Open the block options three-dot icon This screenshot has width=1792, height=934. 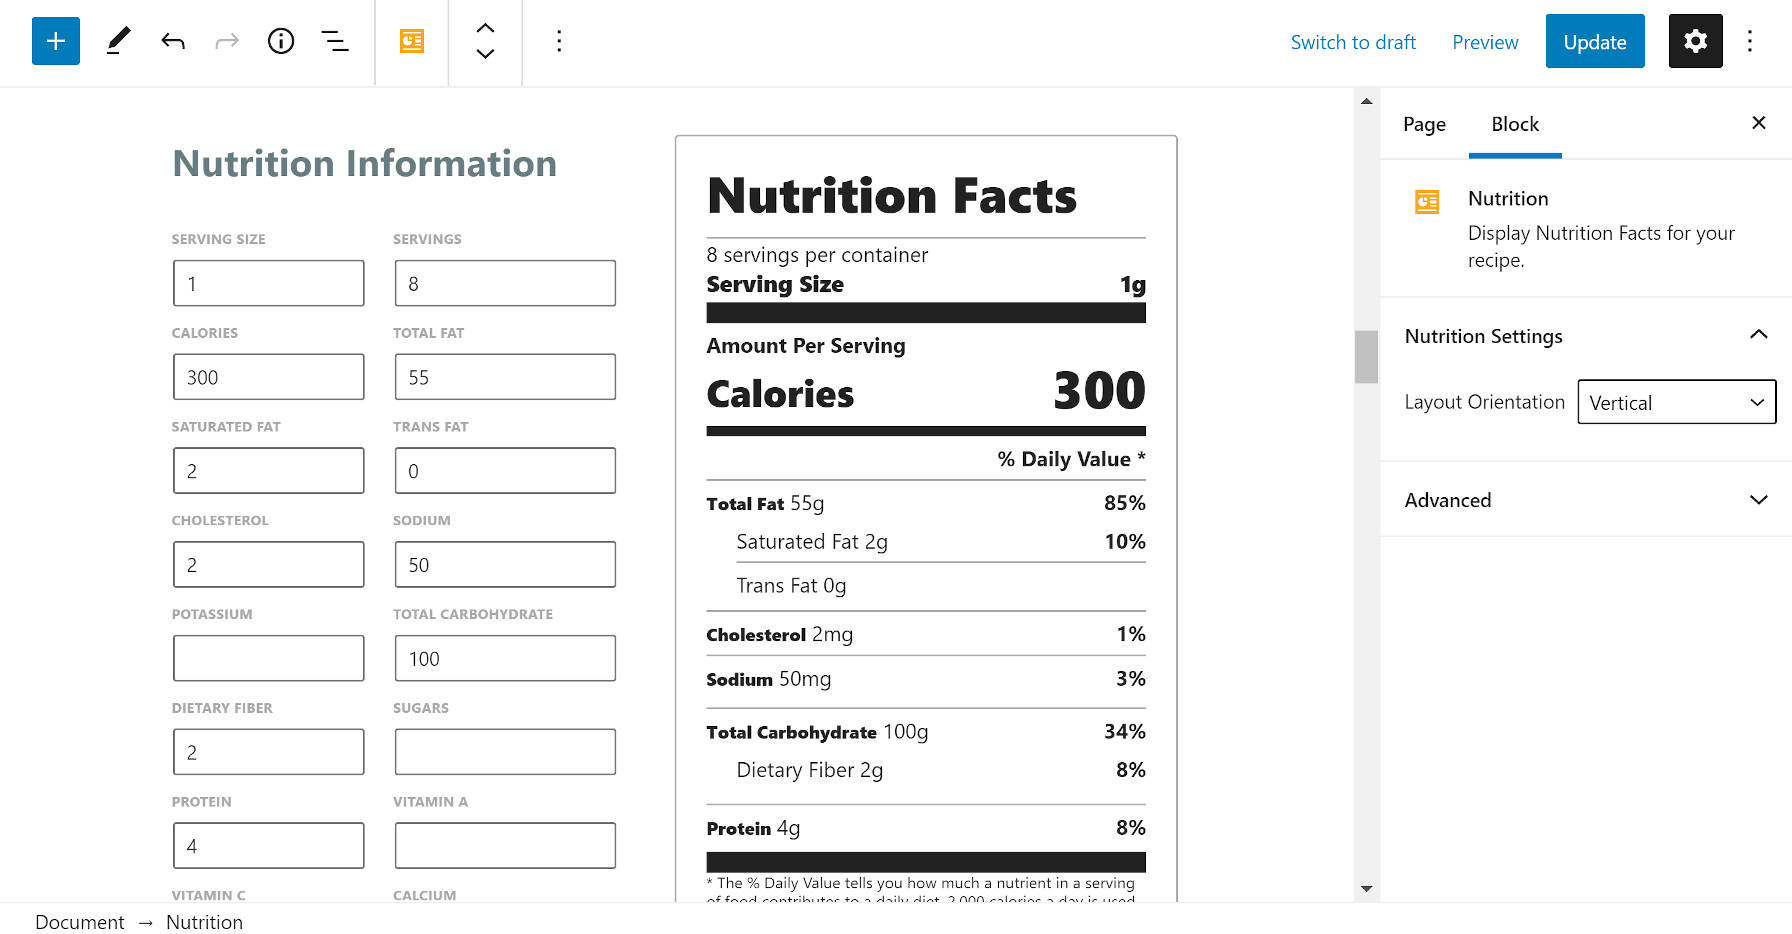[x=559, y=41]
